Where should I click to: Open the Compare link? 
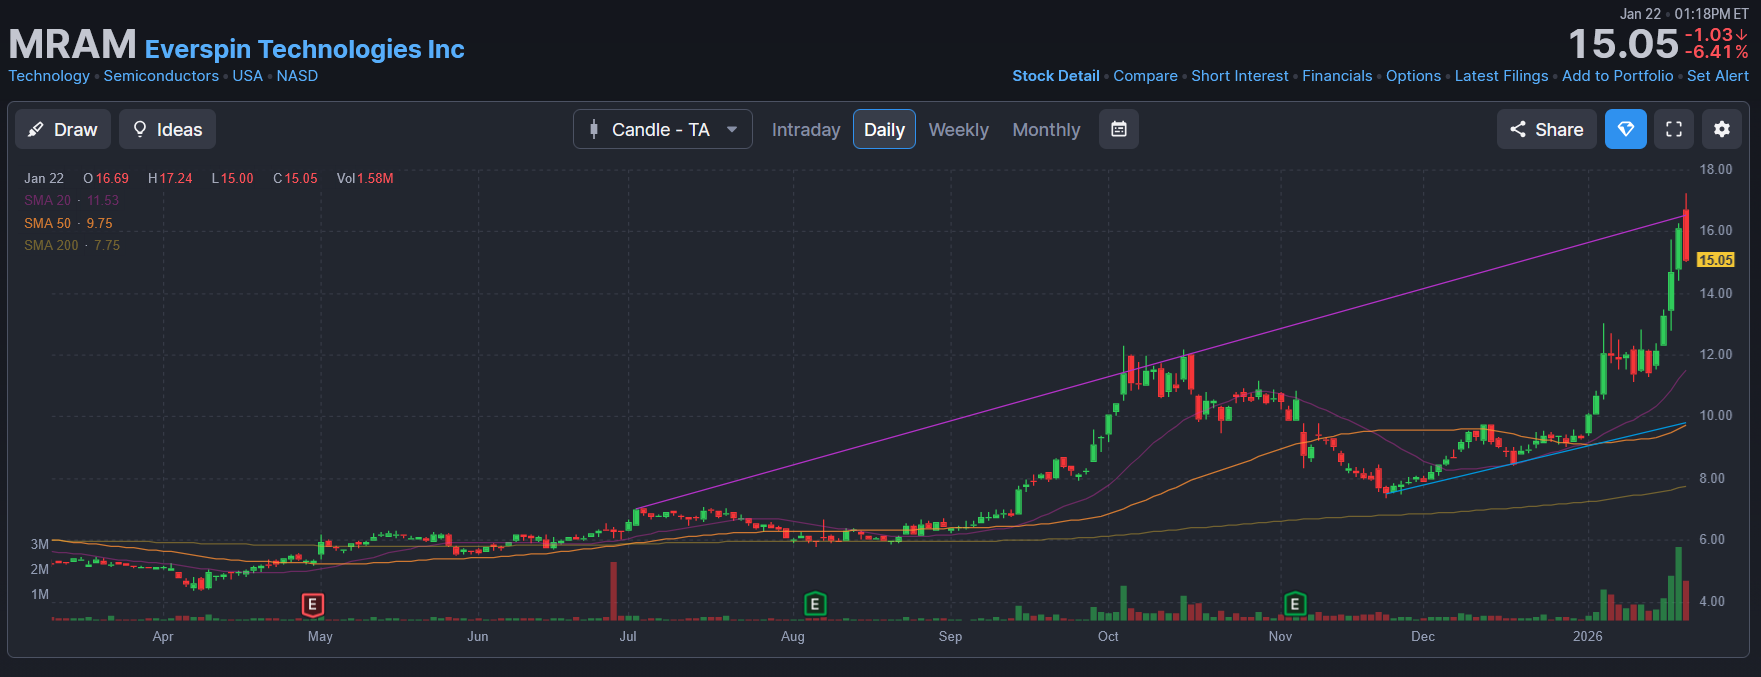[1145, 76]
